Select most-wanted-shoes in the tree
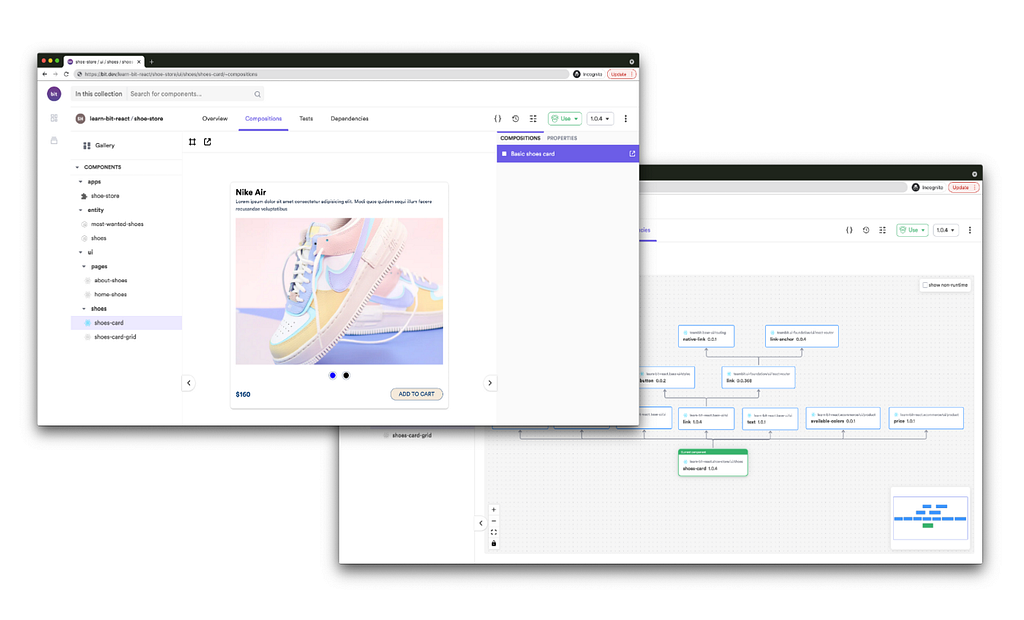The width and height of the screenshot is (1024, 620). pyautogui.click(x=117, y=224)
